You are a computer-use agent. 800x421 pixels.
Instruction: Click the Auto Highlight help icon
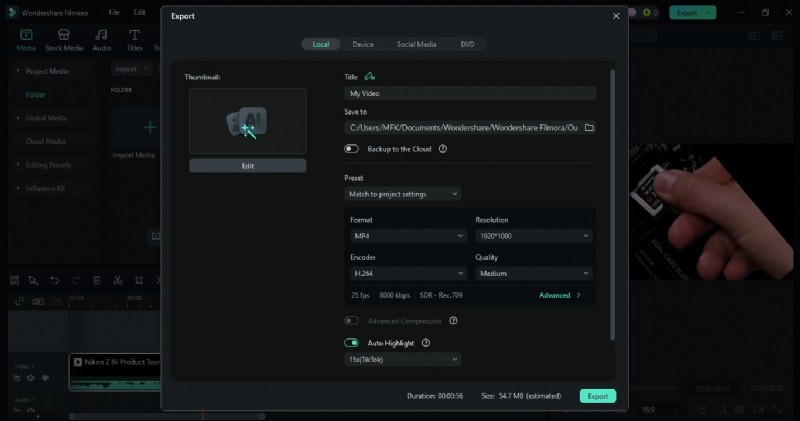pos(426,343)
